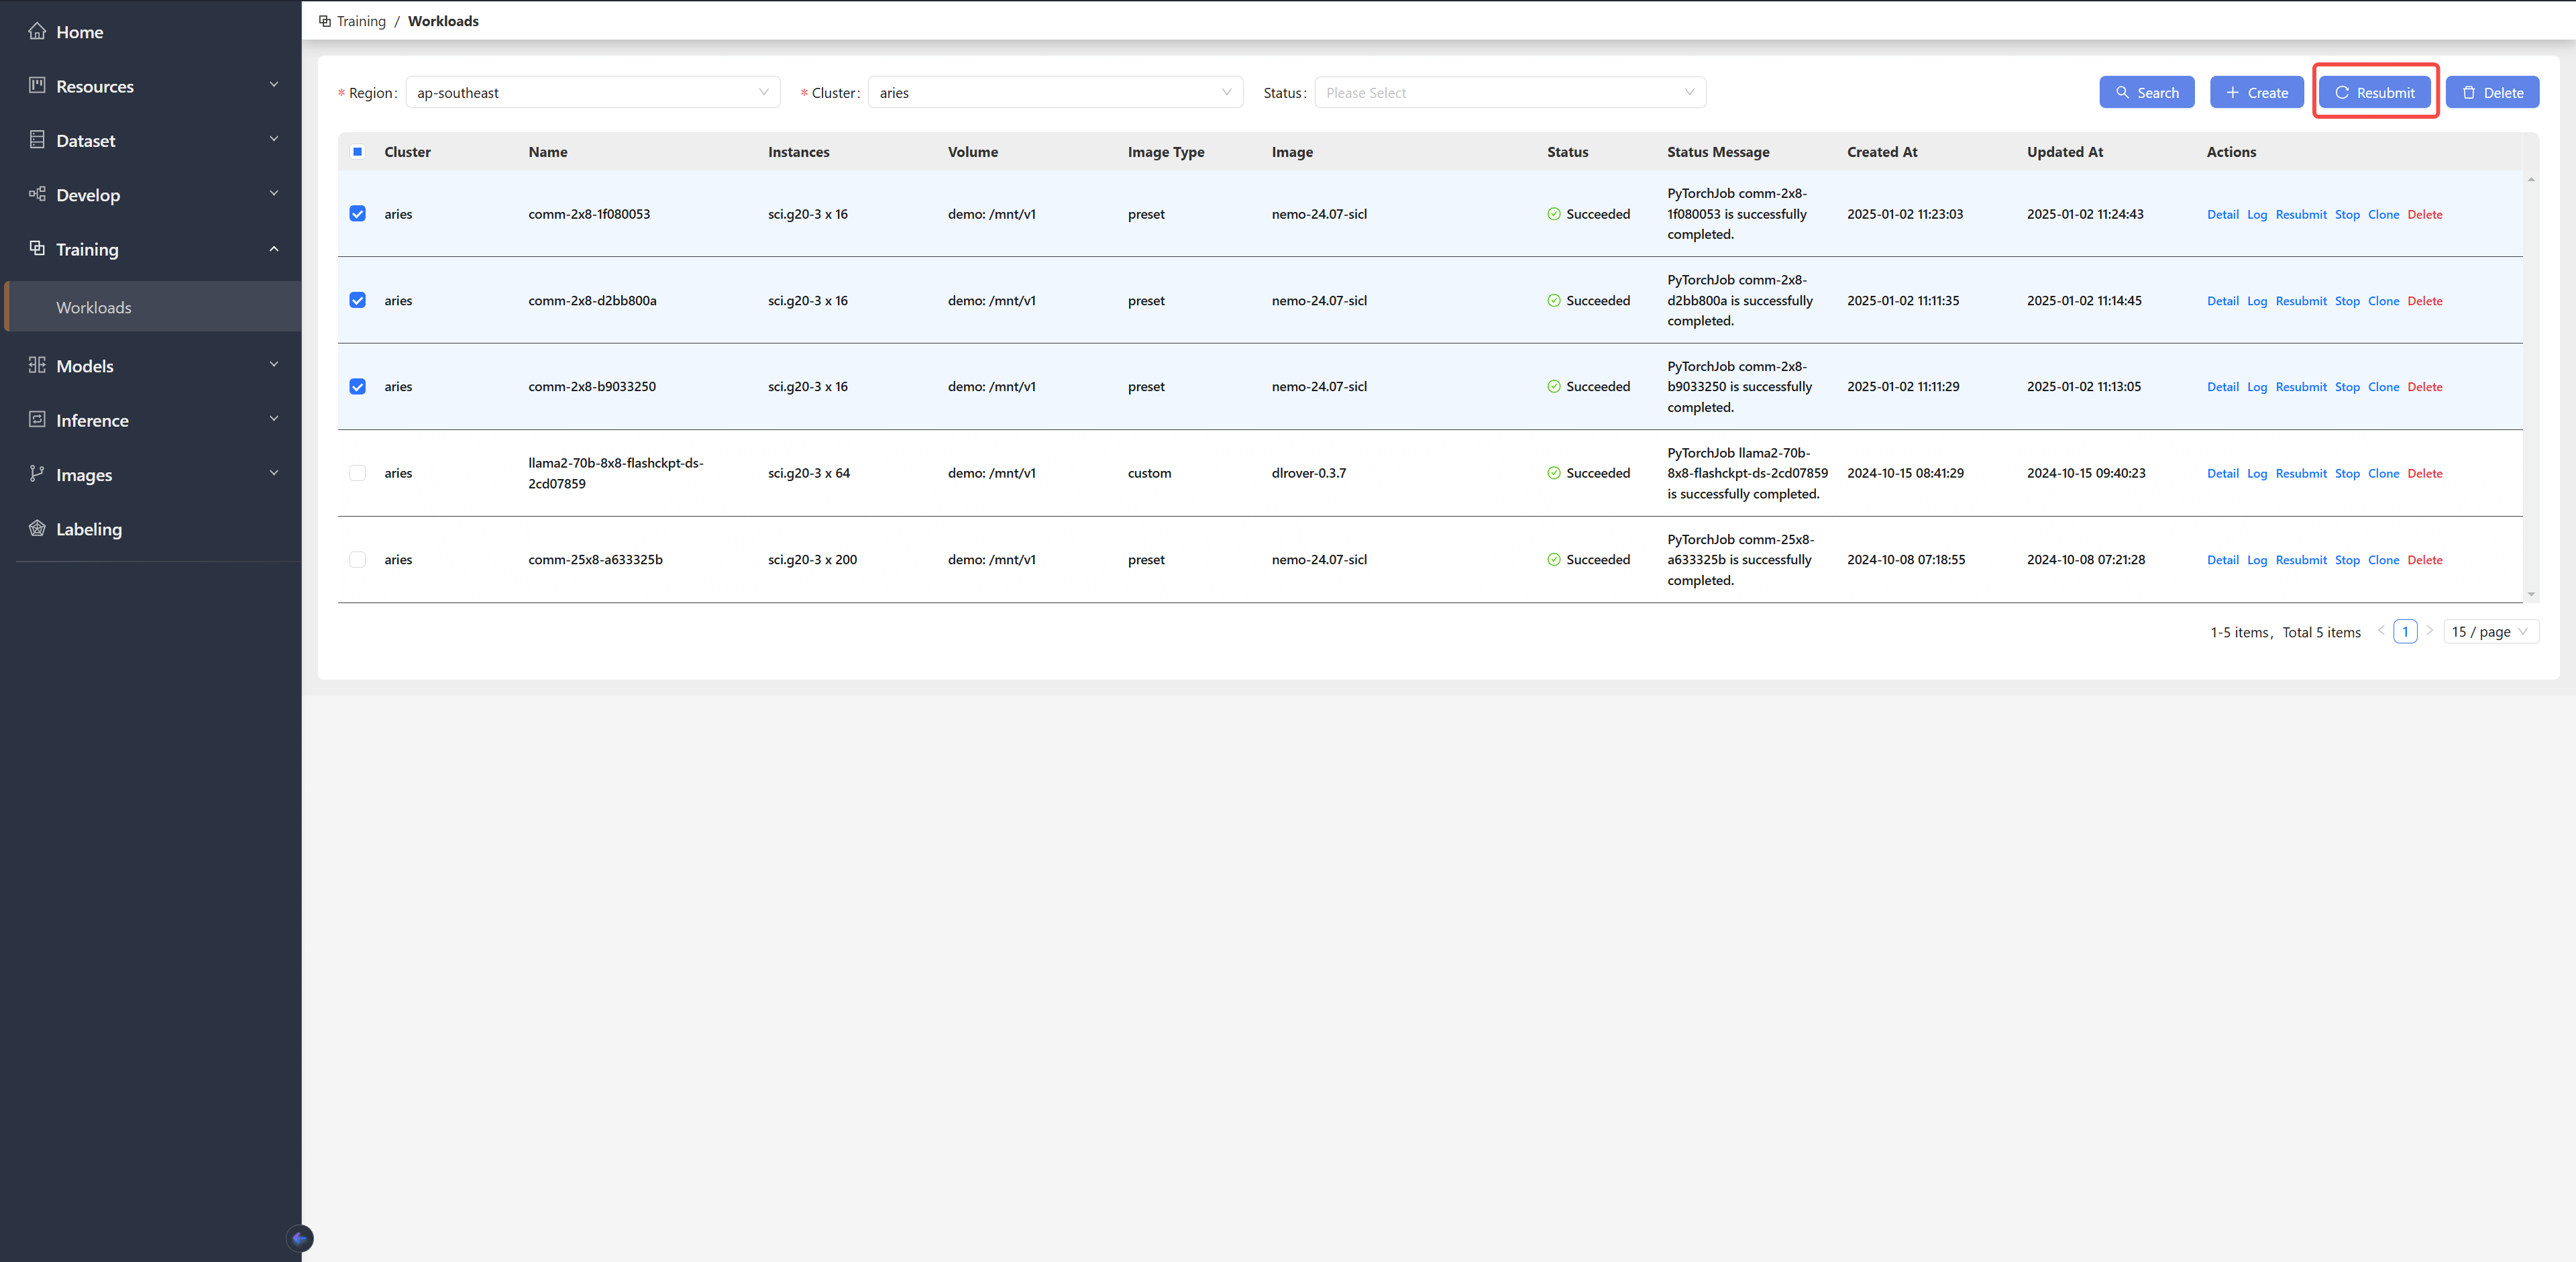Click the table vertical scrollbar down arrow
Screen dimensions: 2576x1262
(x=2530, y=595)
